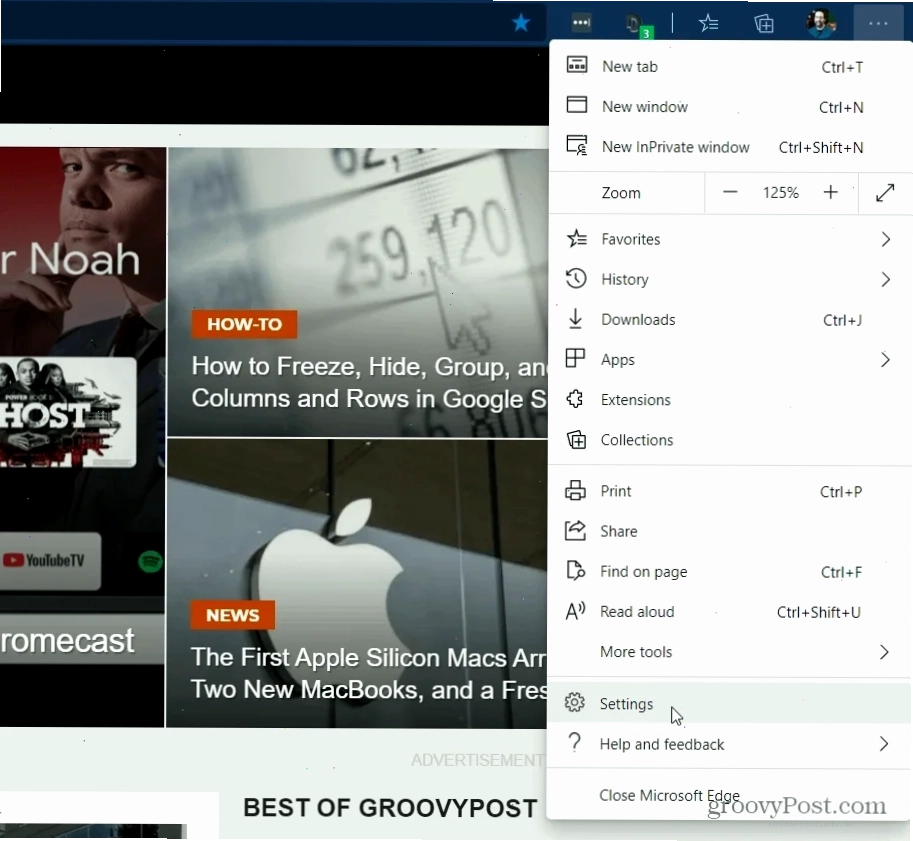The width and height of the screenshot is (913, 841).
Task: Decrease zoom with the minus button
Action: point(730,192)
